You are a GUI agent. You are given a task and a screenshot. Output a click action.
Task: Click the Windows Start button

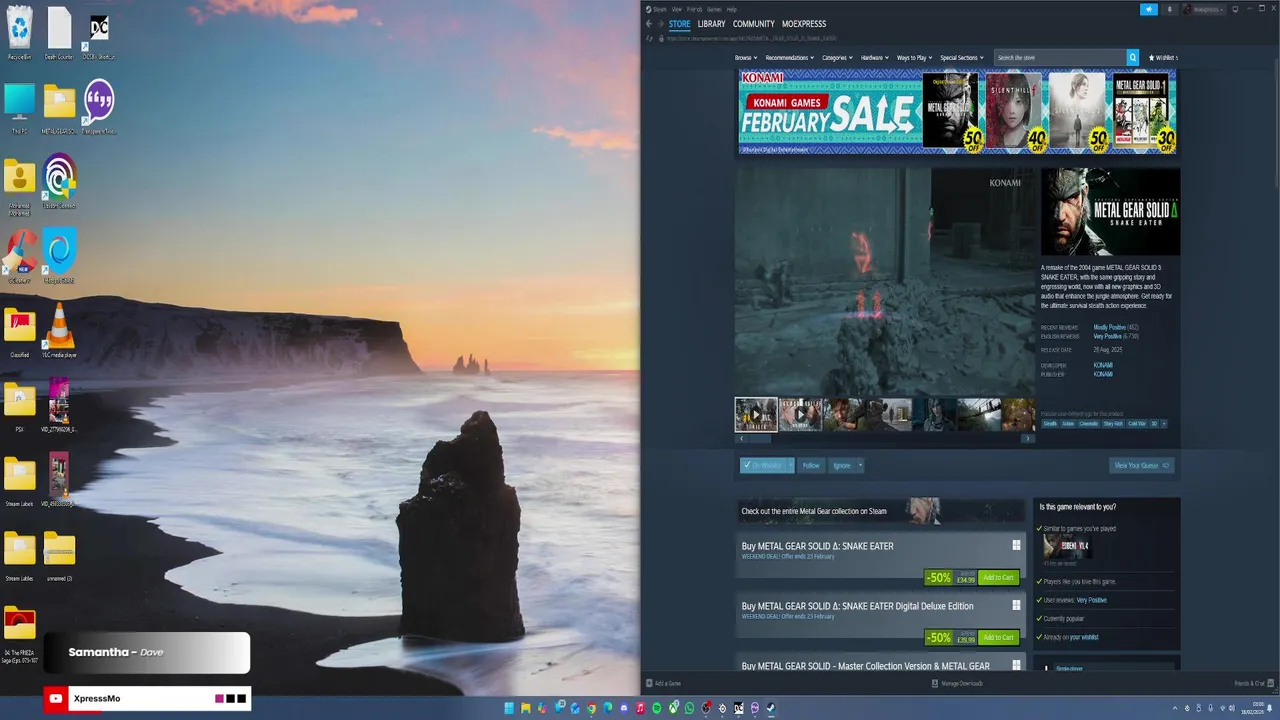(509, 708)
